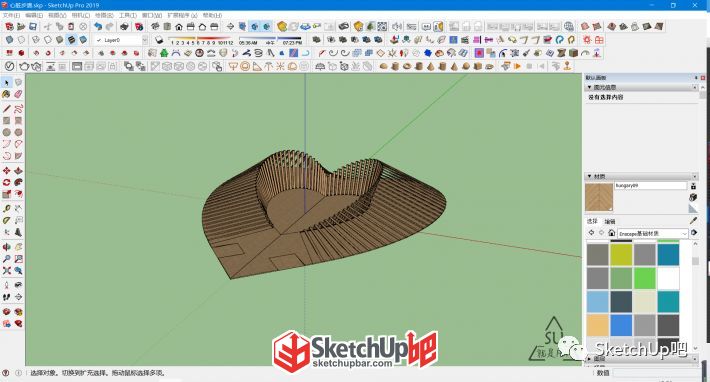Toggle Shaded With Textures face style
Image resolution: width=710 pixels, height=382 pixels.
point(72,40)
